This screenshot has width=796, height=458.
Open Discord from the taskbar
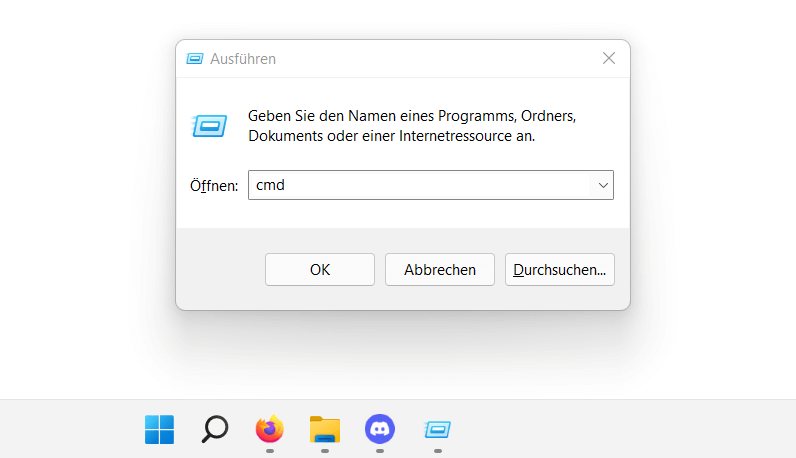tap(380, 429)
